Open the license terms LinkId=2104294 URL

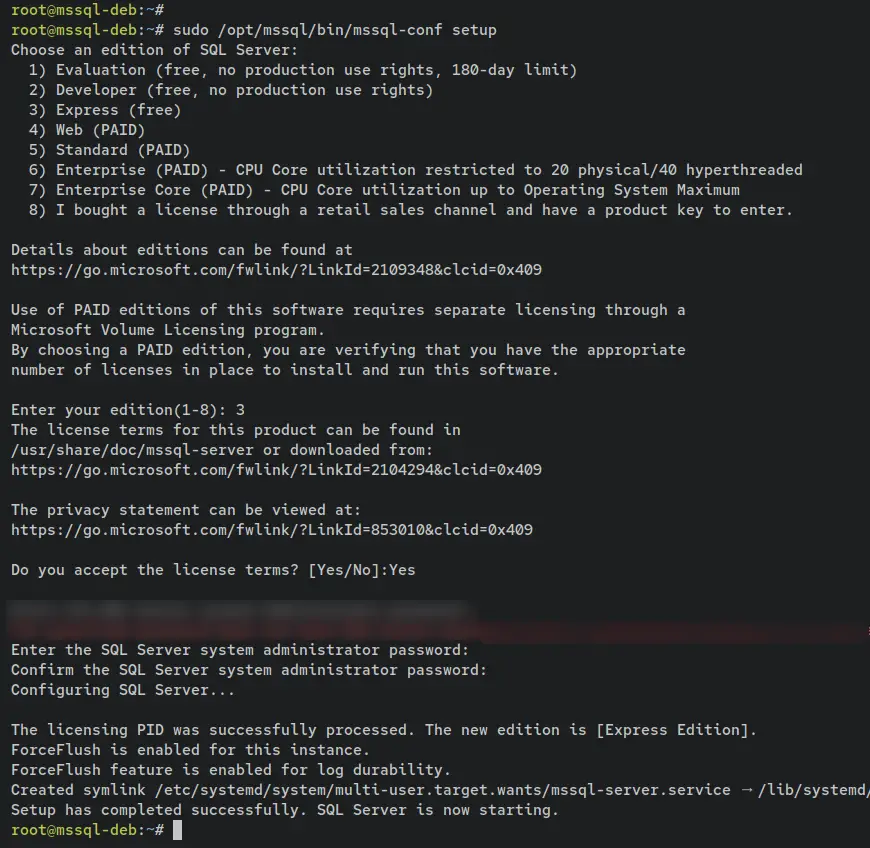tap(276, 470)
